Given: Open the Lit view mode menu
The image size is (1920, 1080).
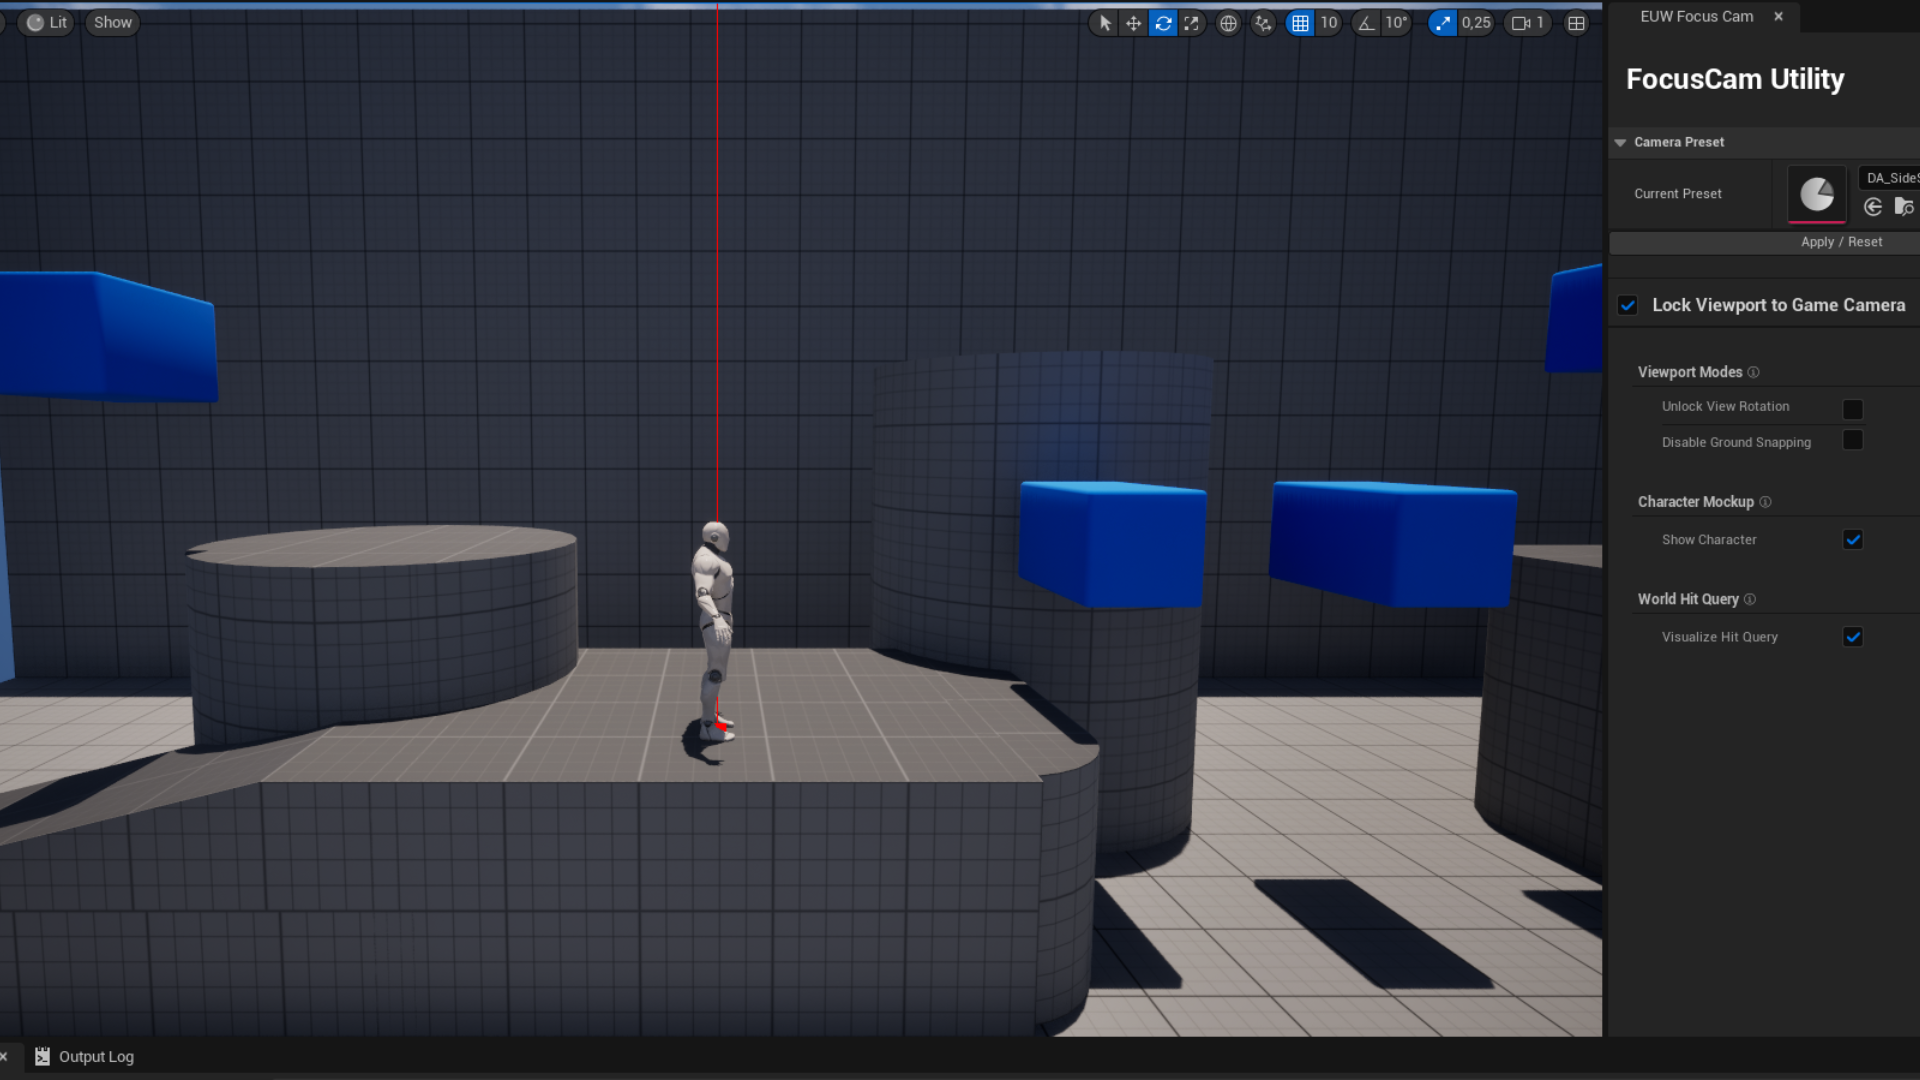Looking at the screenshot, I should click(x=46, y=23).
